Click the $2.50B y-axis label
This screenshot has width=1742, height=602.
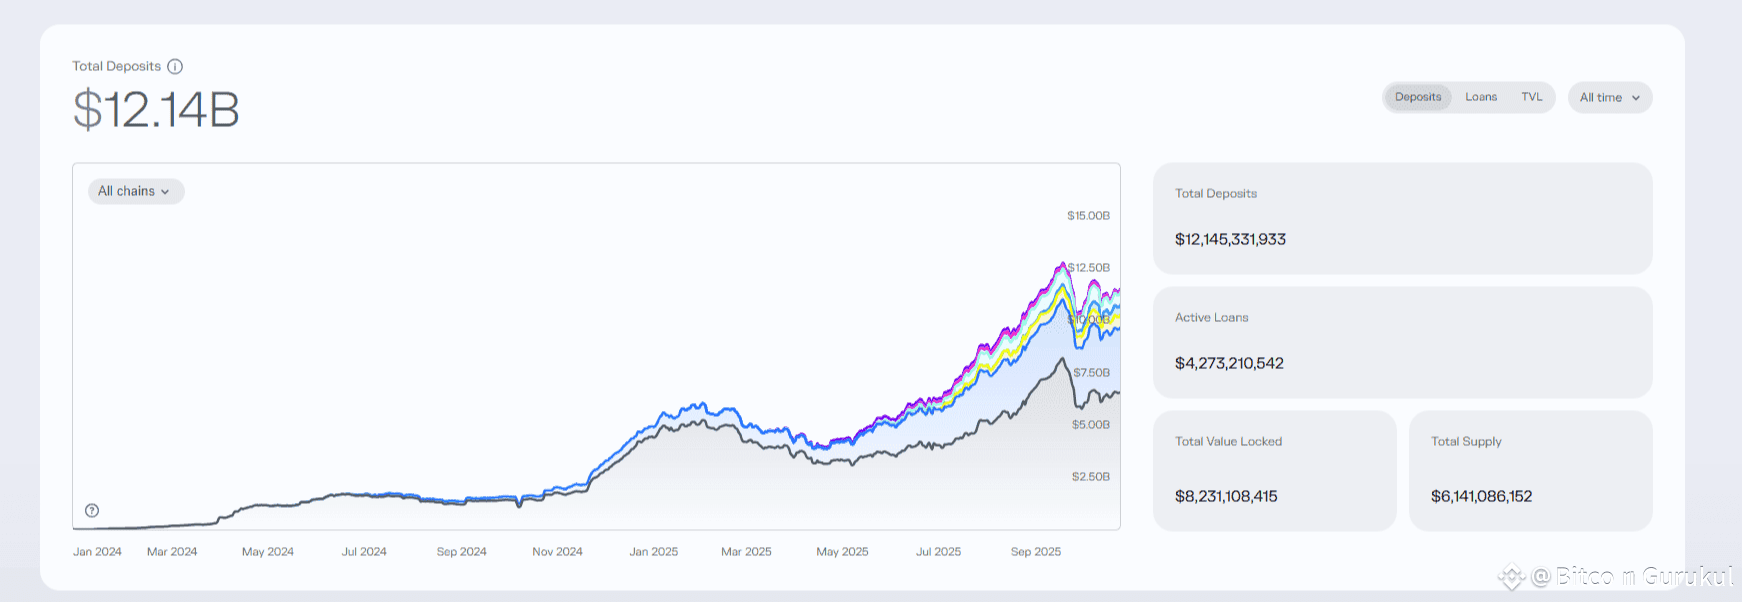click(x=1090, y=477)
